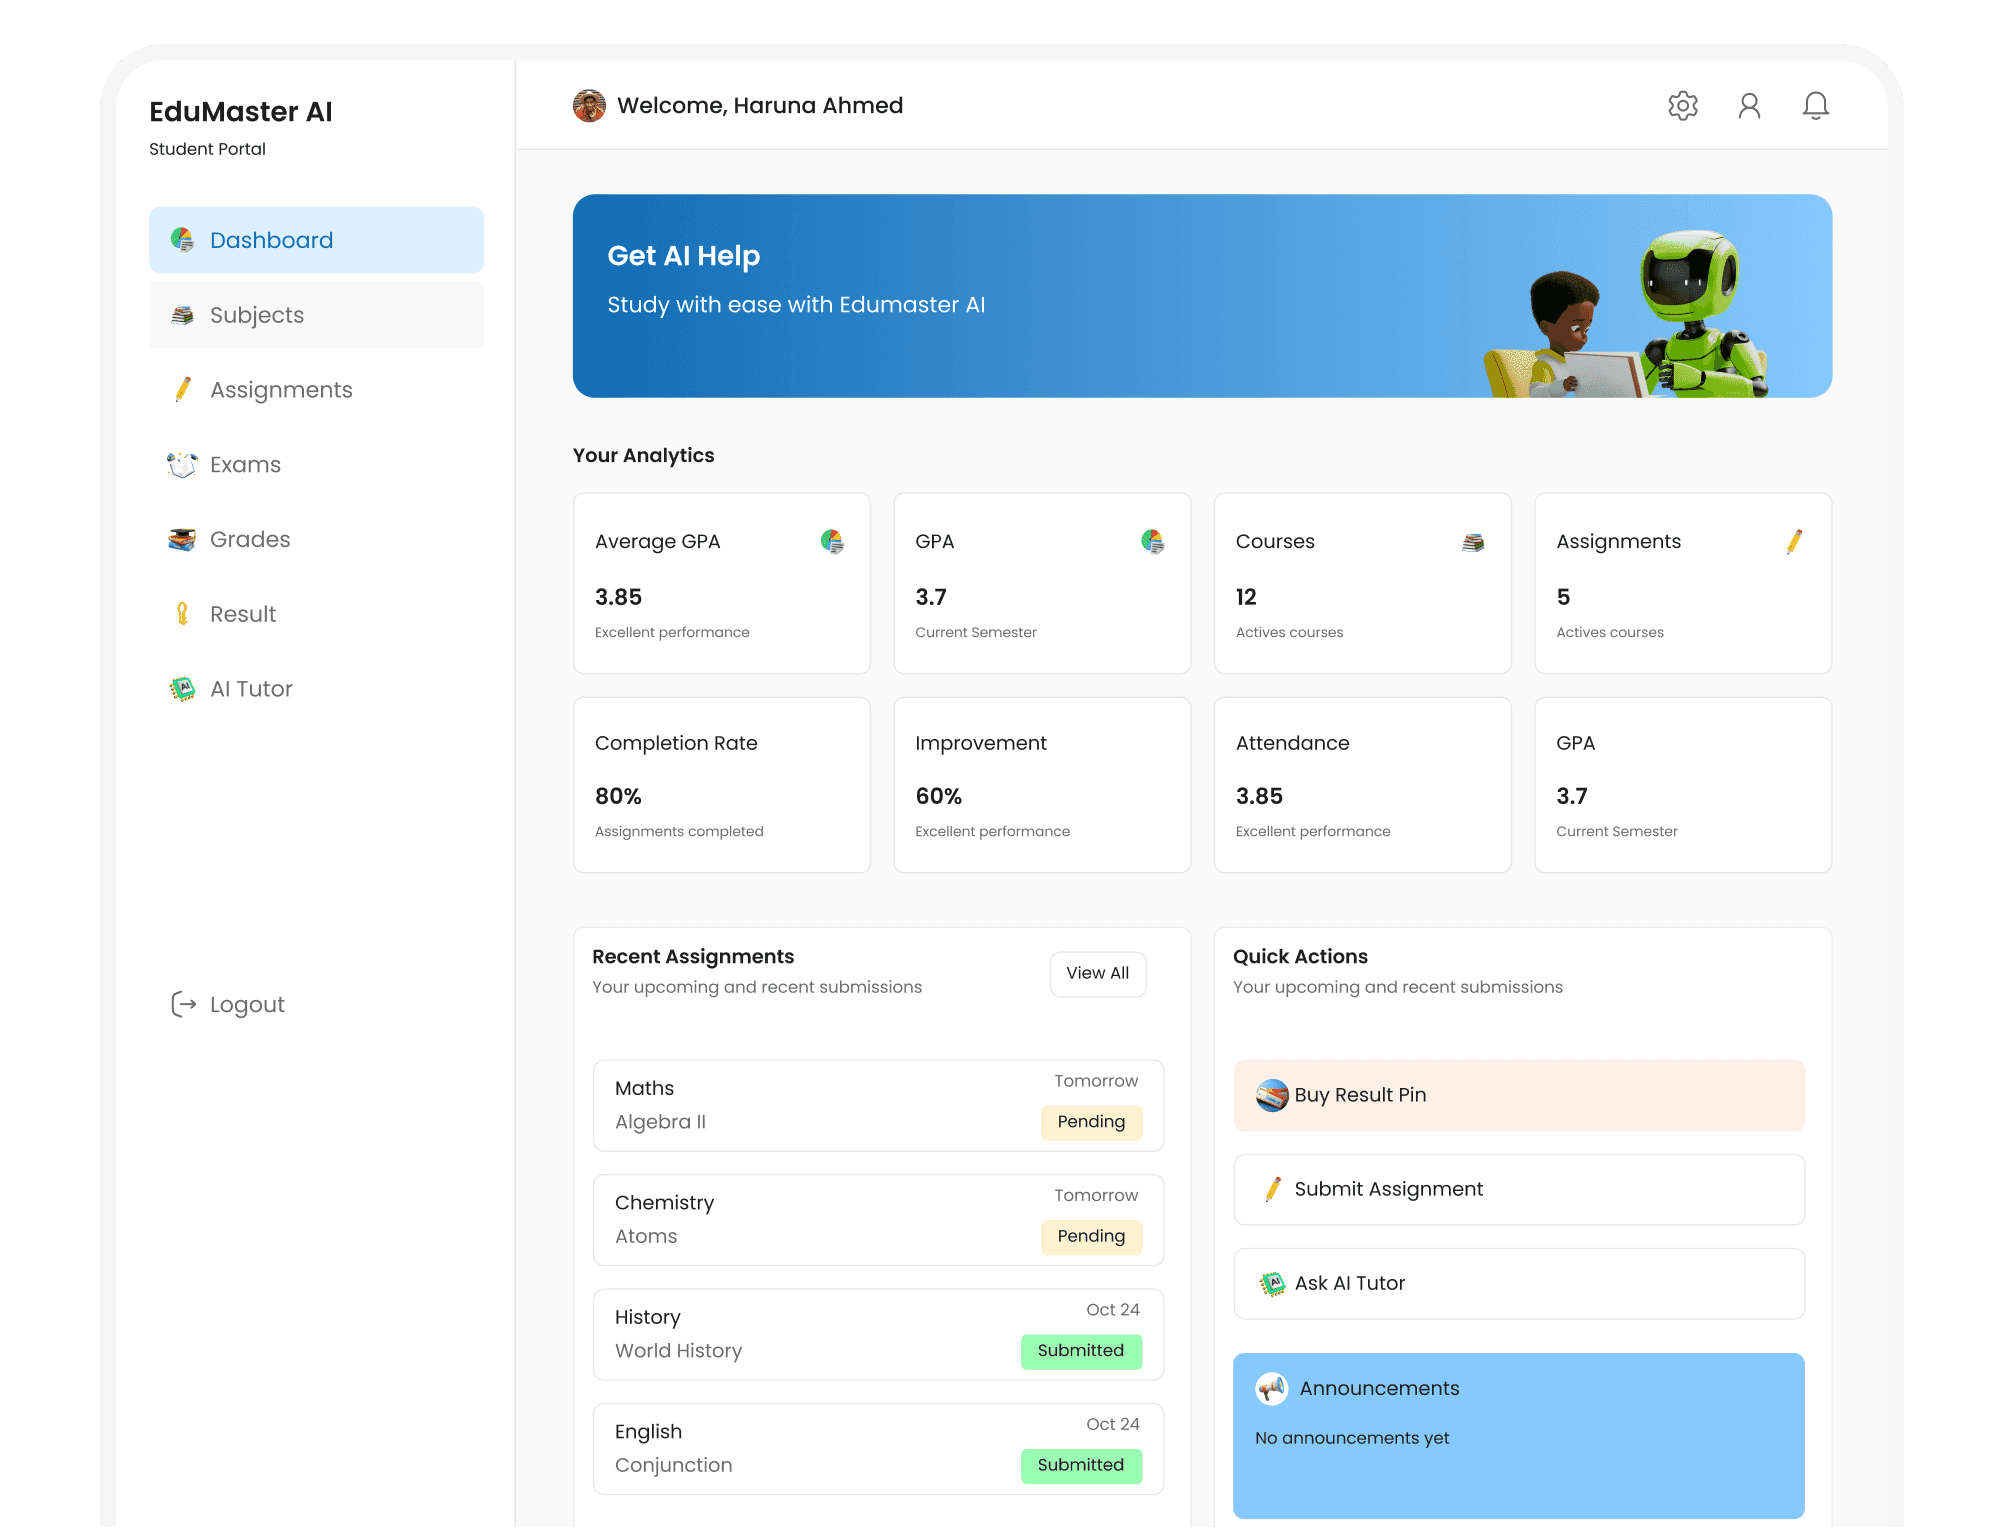
Task: Click the user profile icon
Action: (x=1749, y=106)
